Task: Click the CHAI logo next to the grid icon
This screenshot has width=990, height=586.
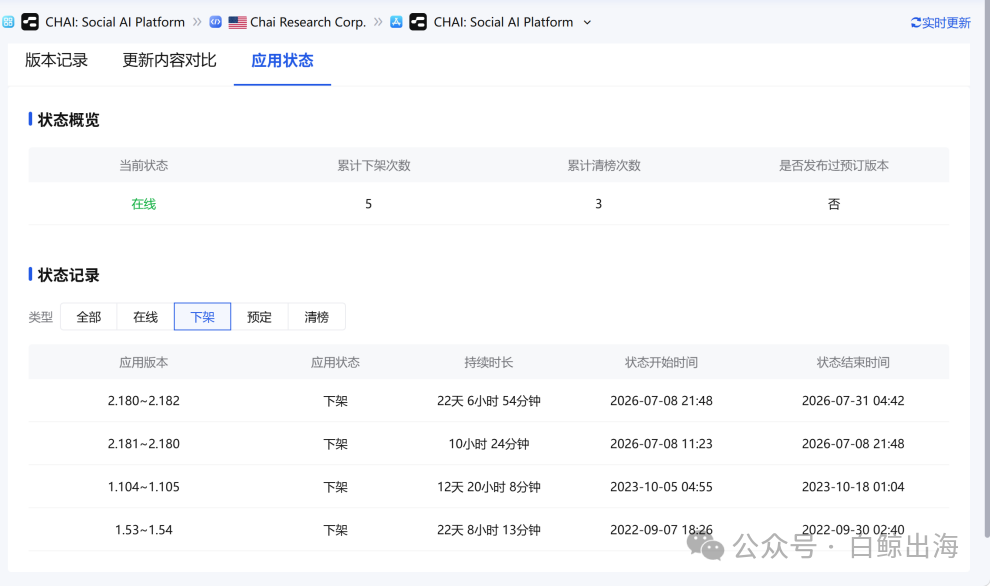Action: [x=30, y=22]
